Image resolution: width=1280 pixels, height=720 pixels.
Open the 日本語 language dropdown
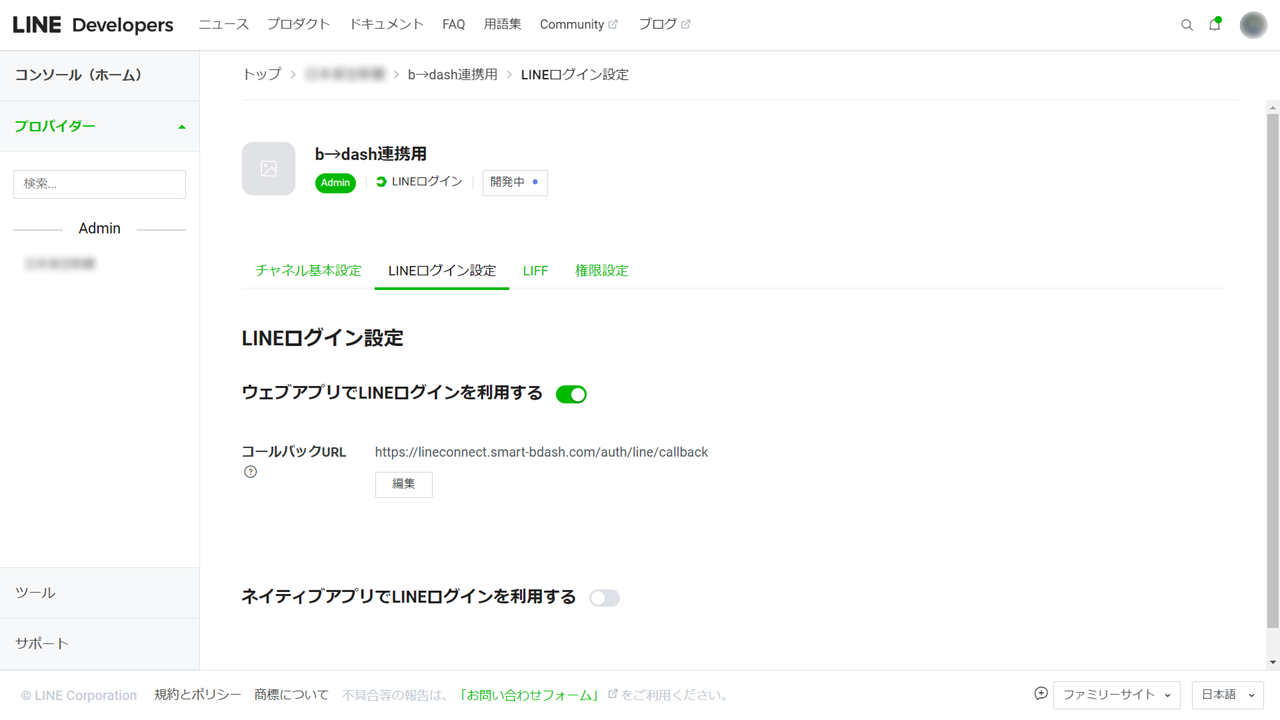1228,695
